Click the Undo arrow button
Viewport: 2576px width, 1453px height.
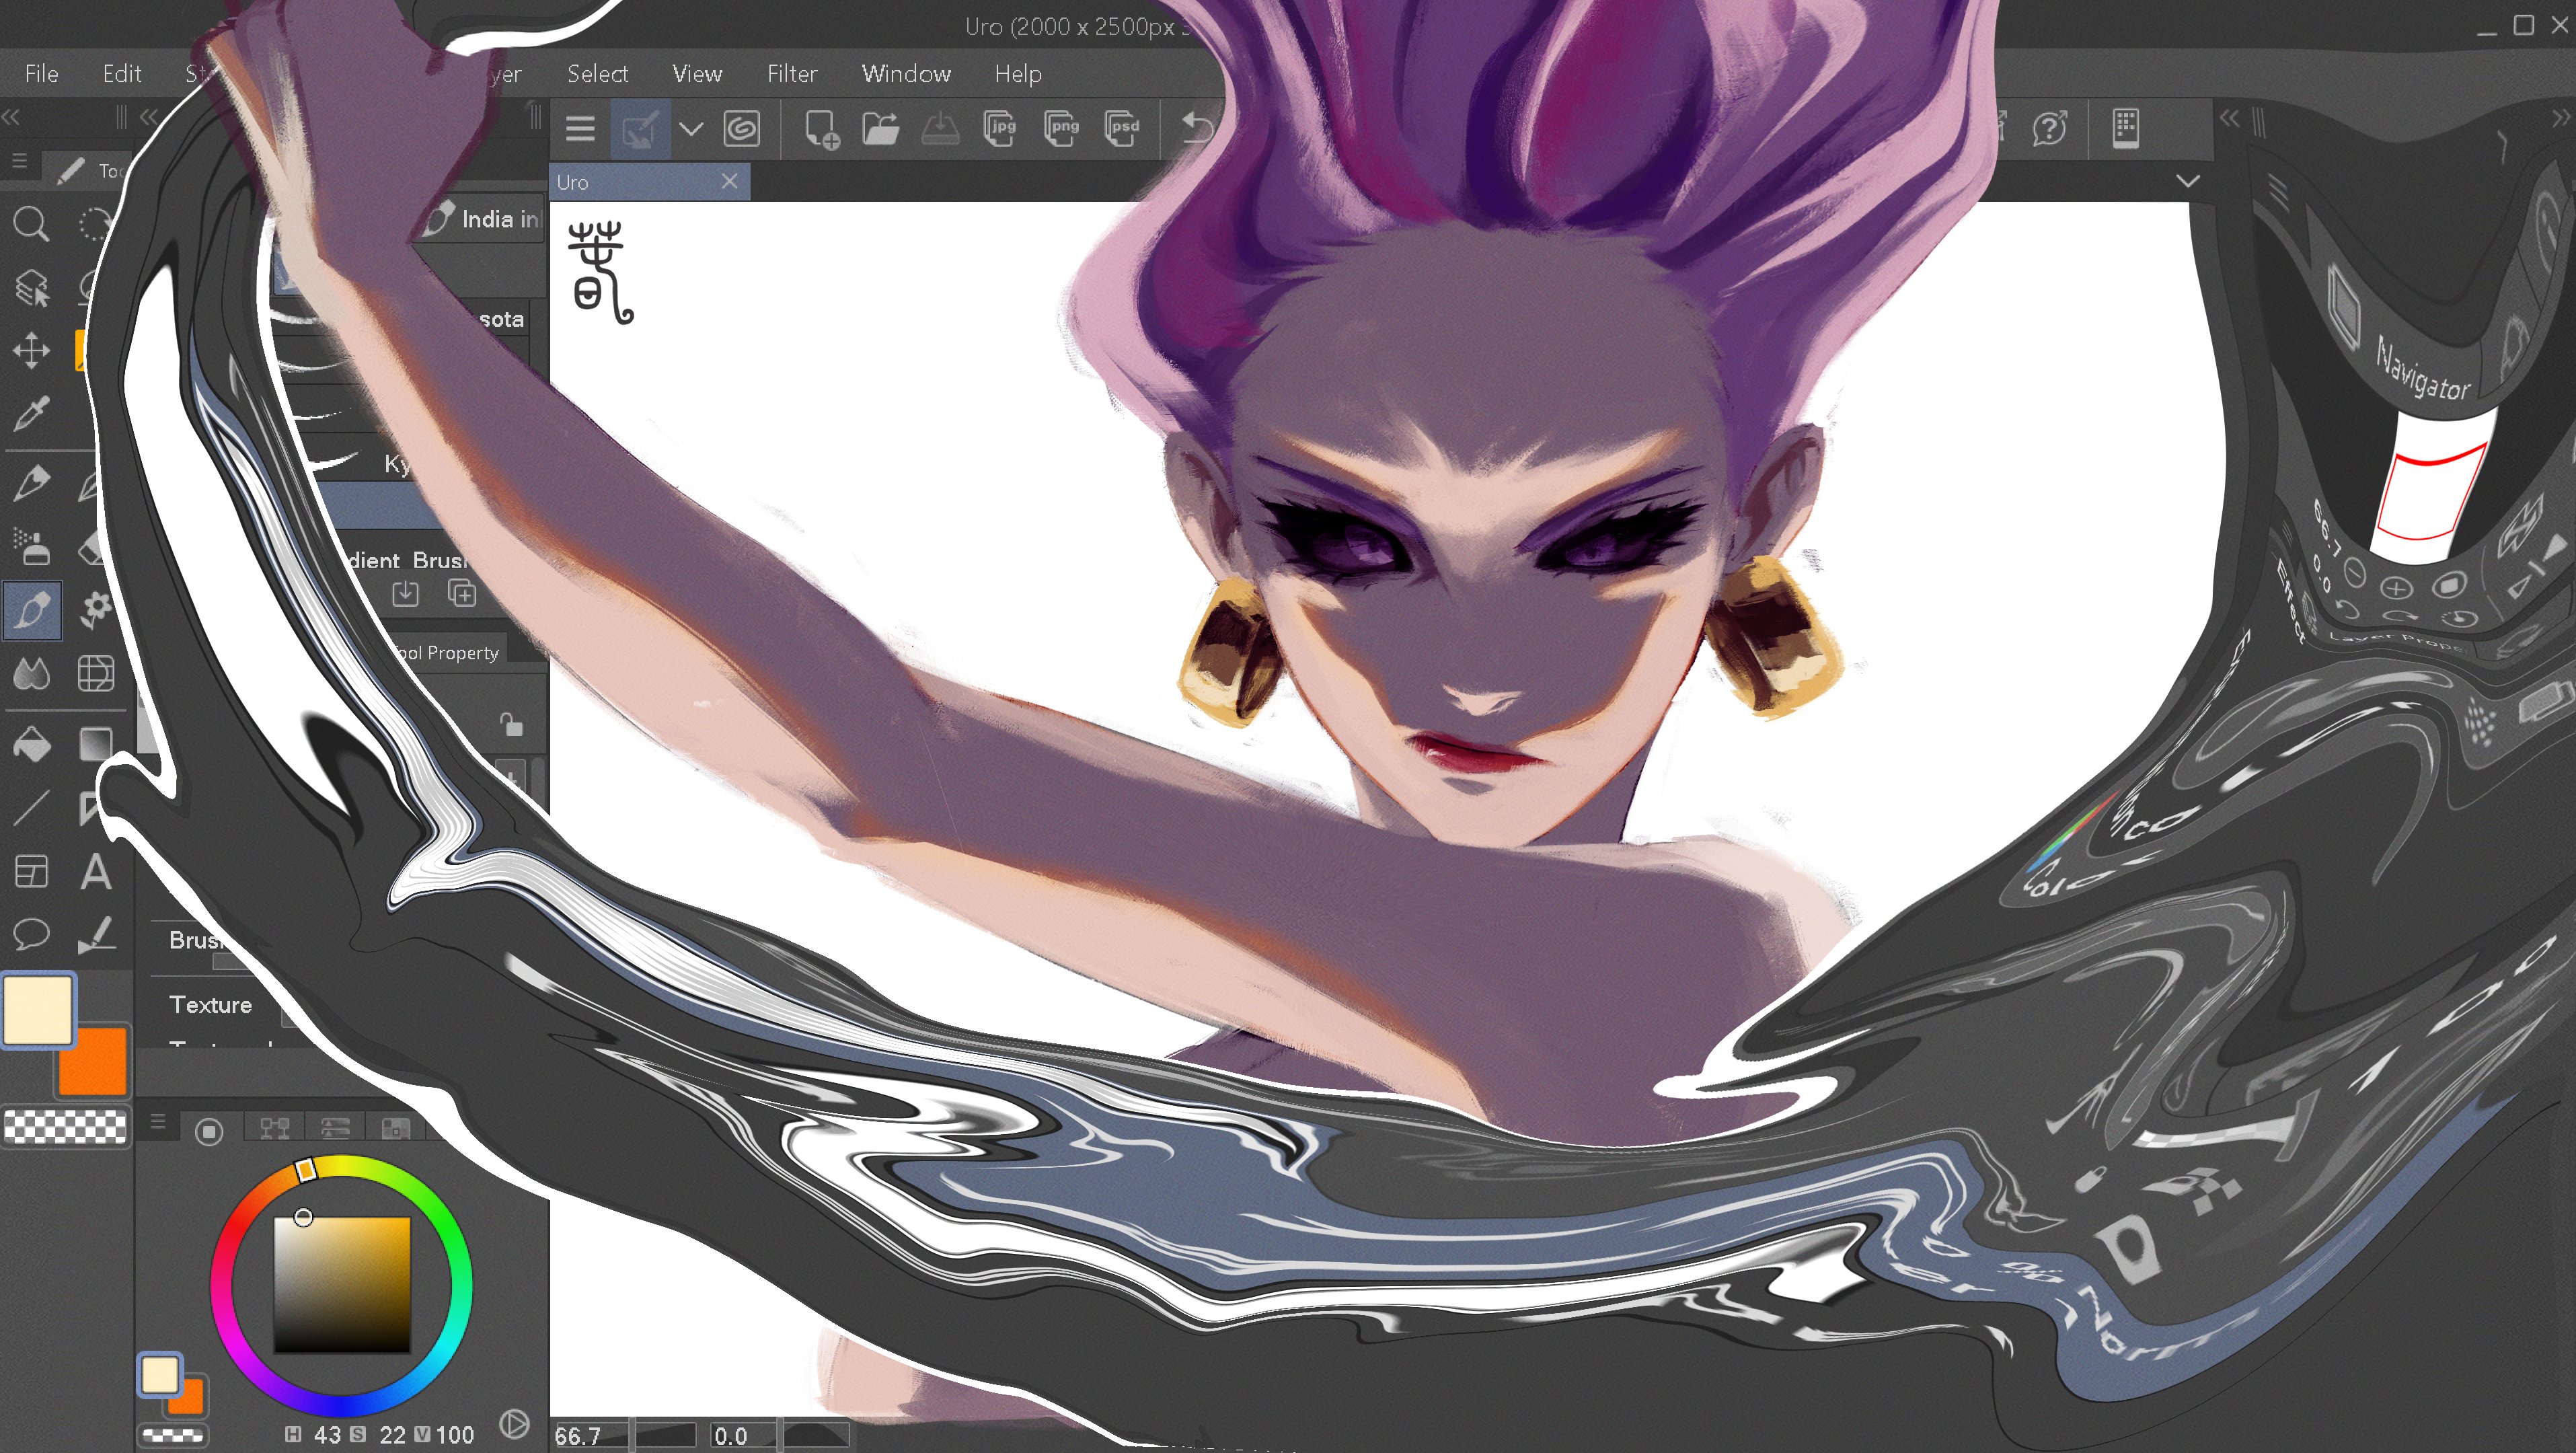[x=1197, y=128]
